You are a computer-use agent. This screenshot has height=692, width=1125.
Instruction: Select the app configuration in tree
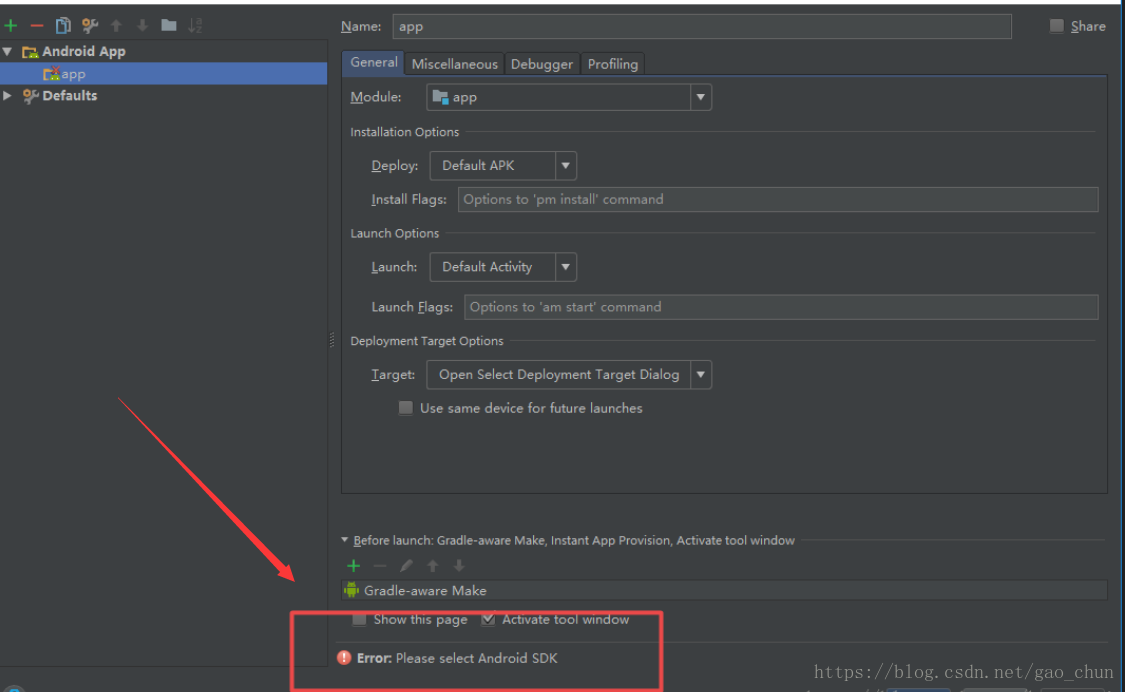pos(164,73)
